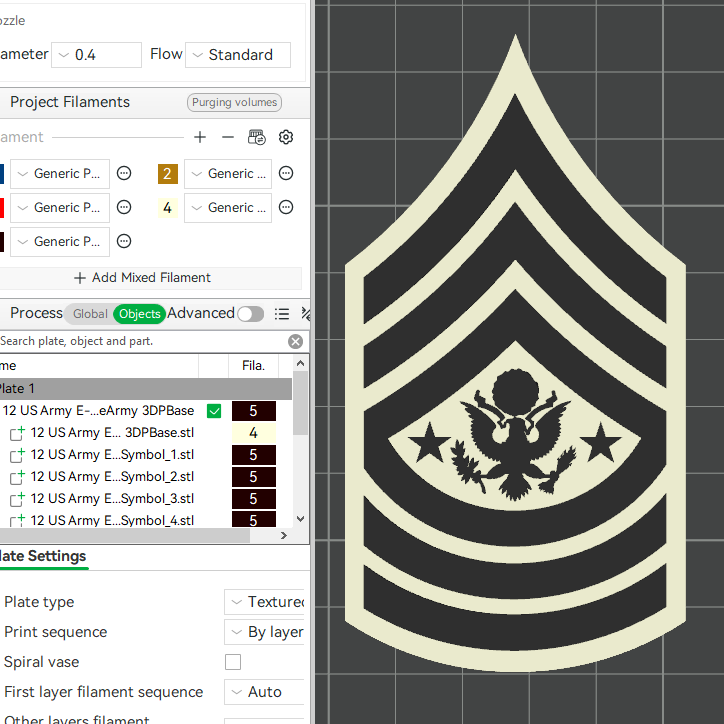The height and width of the screenshot is (724, 724).
Task: Select the Plate Settings tab
Action: coord(42,556)
